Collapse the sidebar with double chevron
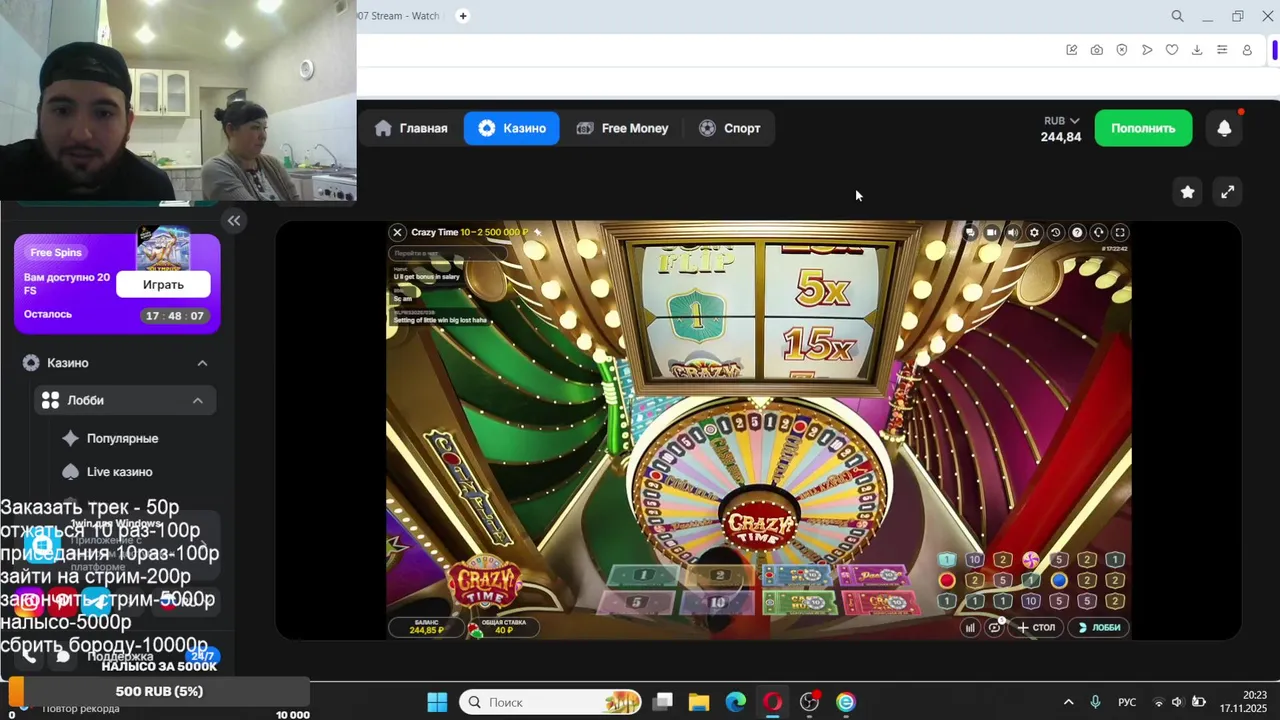 234,221
